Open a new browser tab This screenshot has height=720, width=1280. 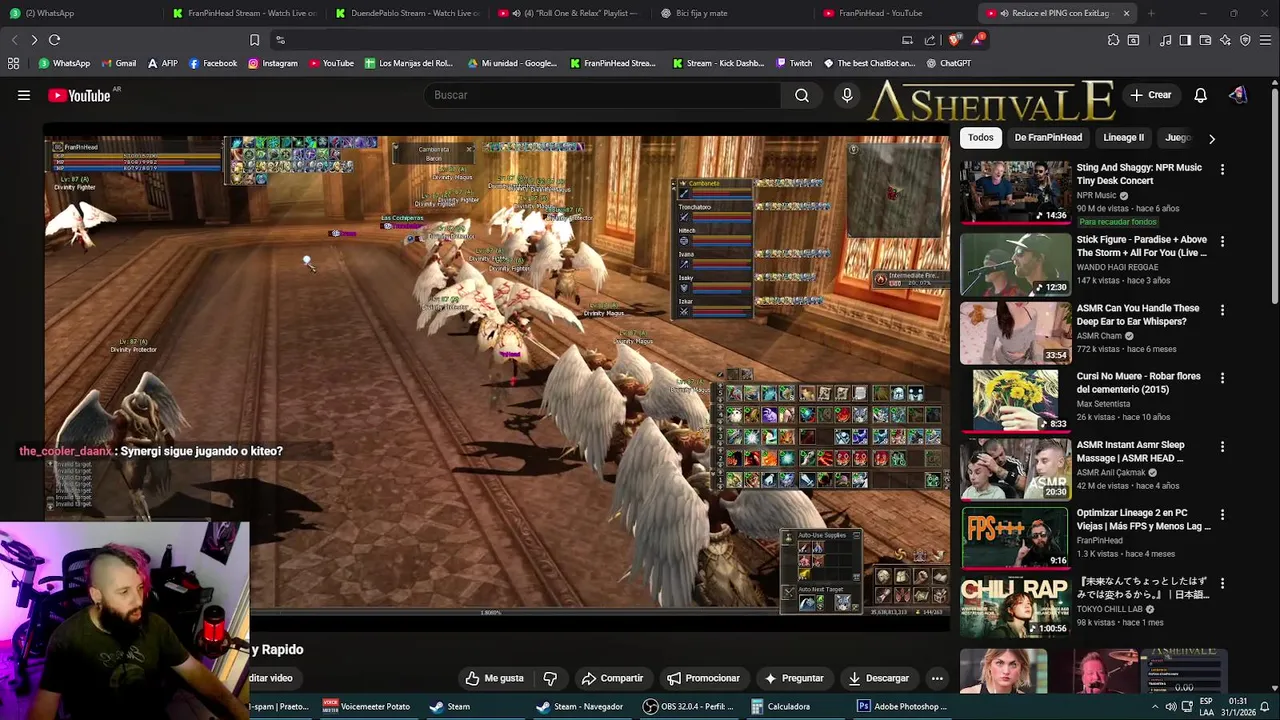pos(1151,13)
